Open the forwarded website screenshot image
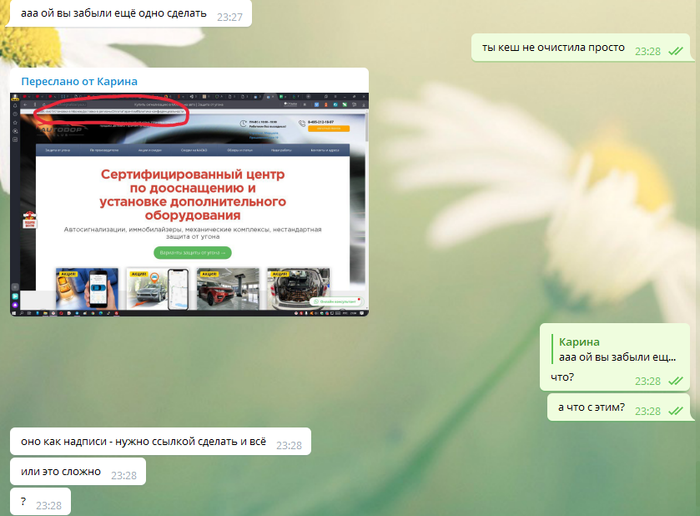Viewport: 700px width, 516px height. click(x=189, y=202)
